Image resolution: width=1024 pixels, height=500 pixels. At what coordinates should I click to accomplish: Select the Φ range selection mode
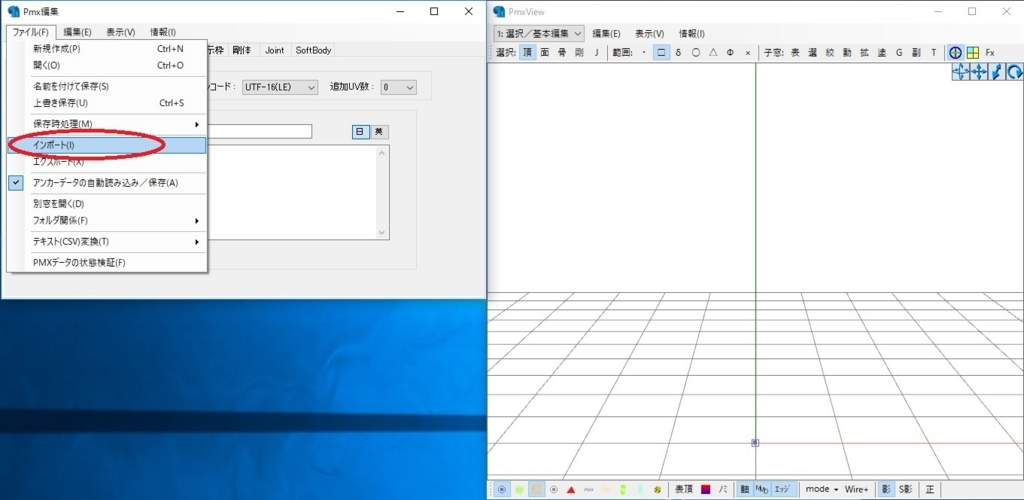(x=730, y=53)
